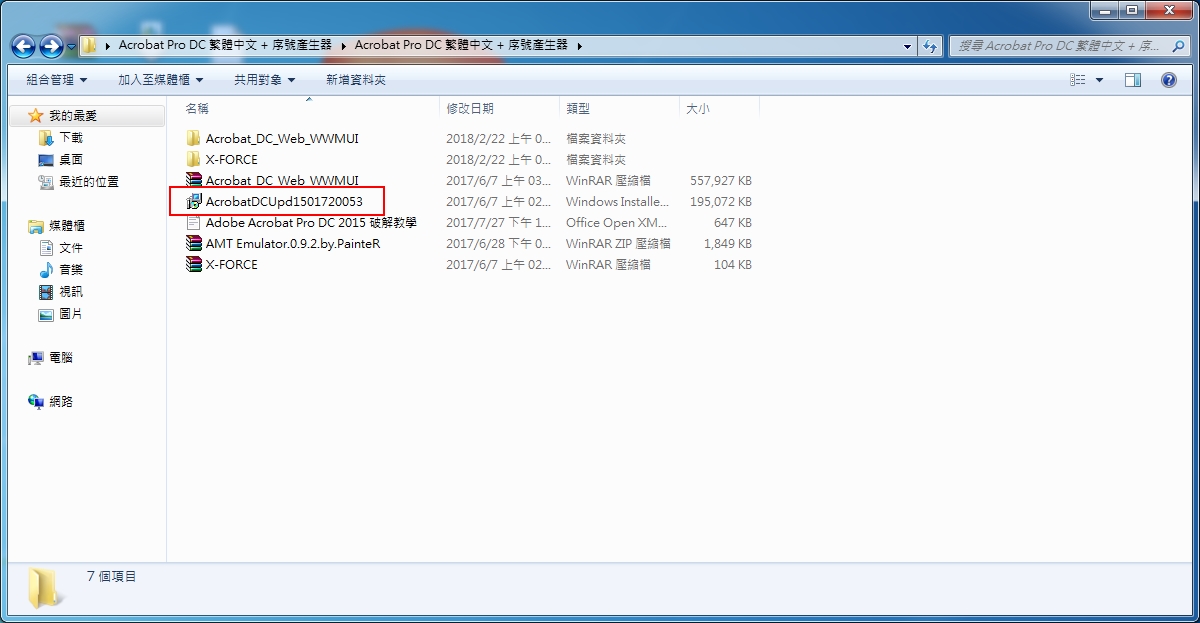
Task: Select file name AcrobatDCUpd1501720053
Action: tap(284, 201)
